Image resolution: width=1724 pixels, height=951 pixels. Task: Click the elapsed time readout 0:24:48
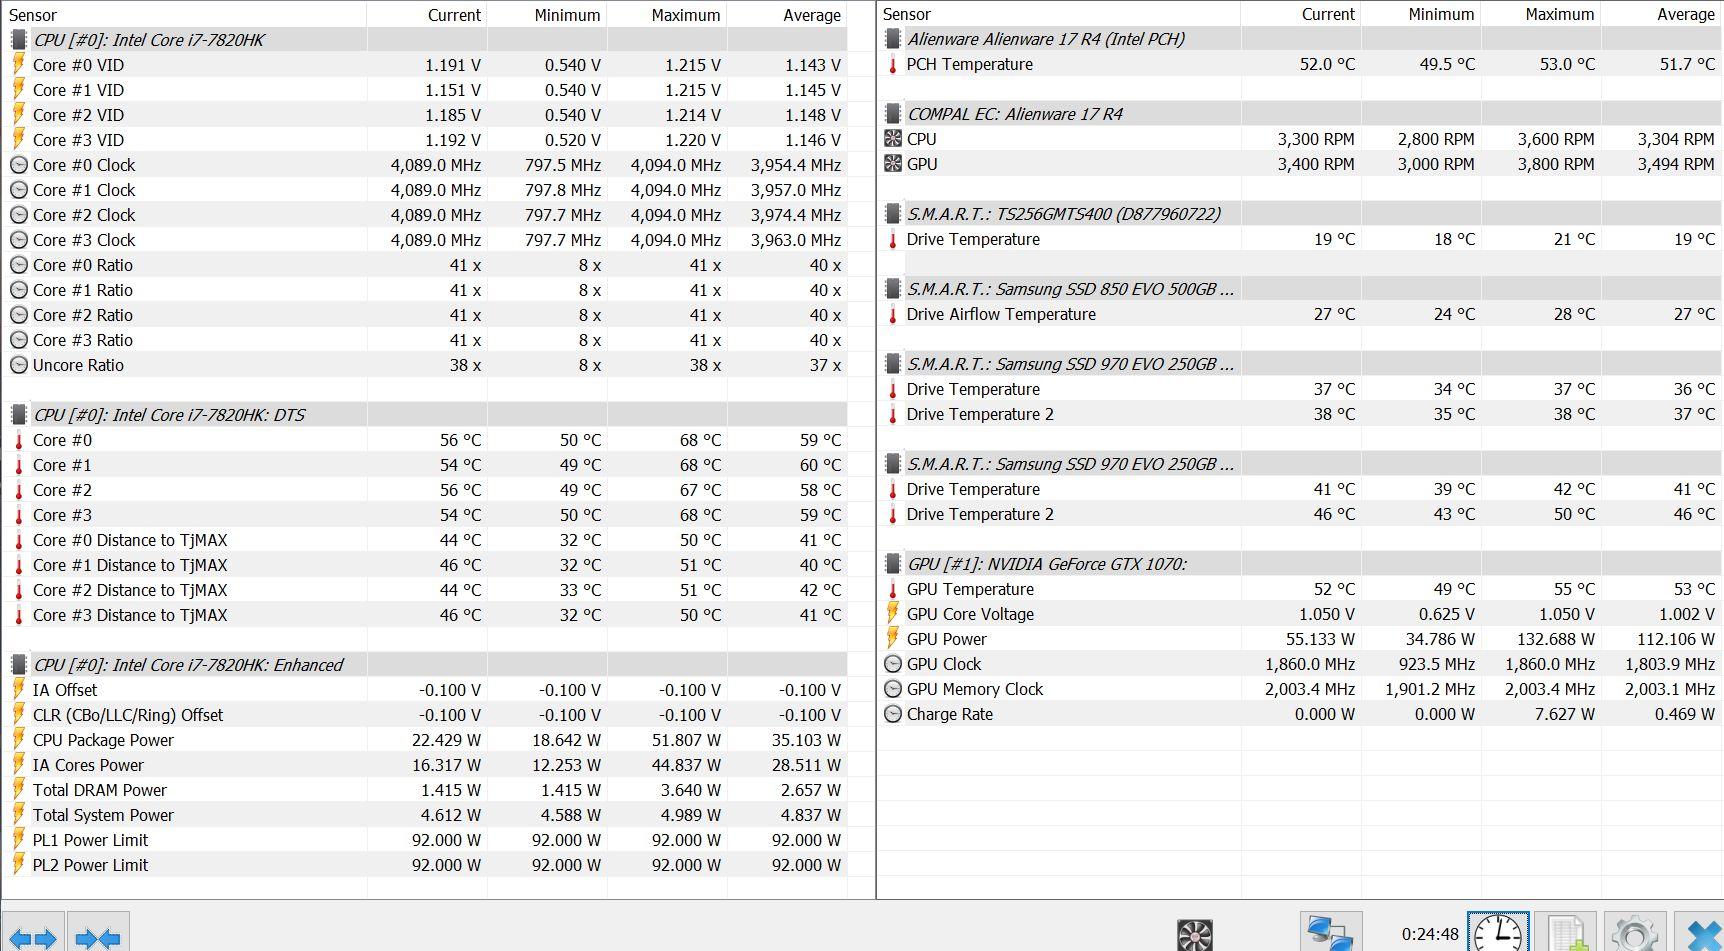point(1430,934)
